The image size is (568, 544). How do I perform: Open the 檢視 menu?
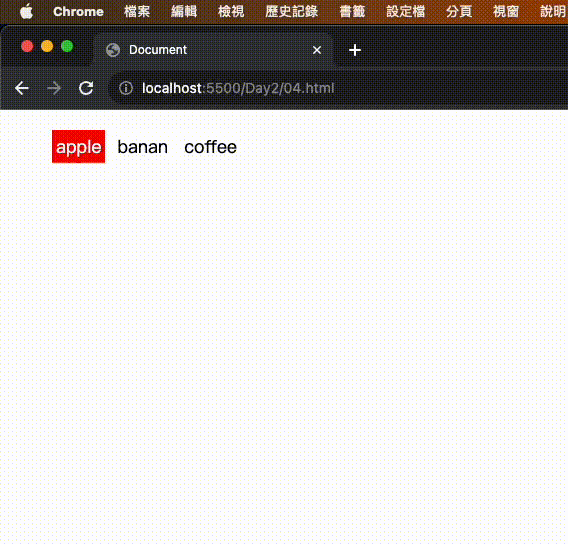(231, 12)
